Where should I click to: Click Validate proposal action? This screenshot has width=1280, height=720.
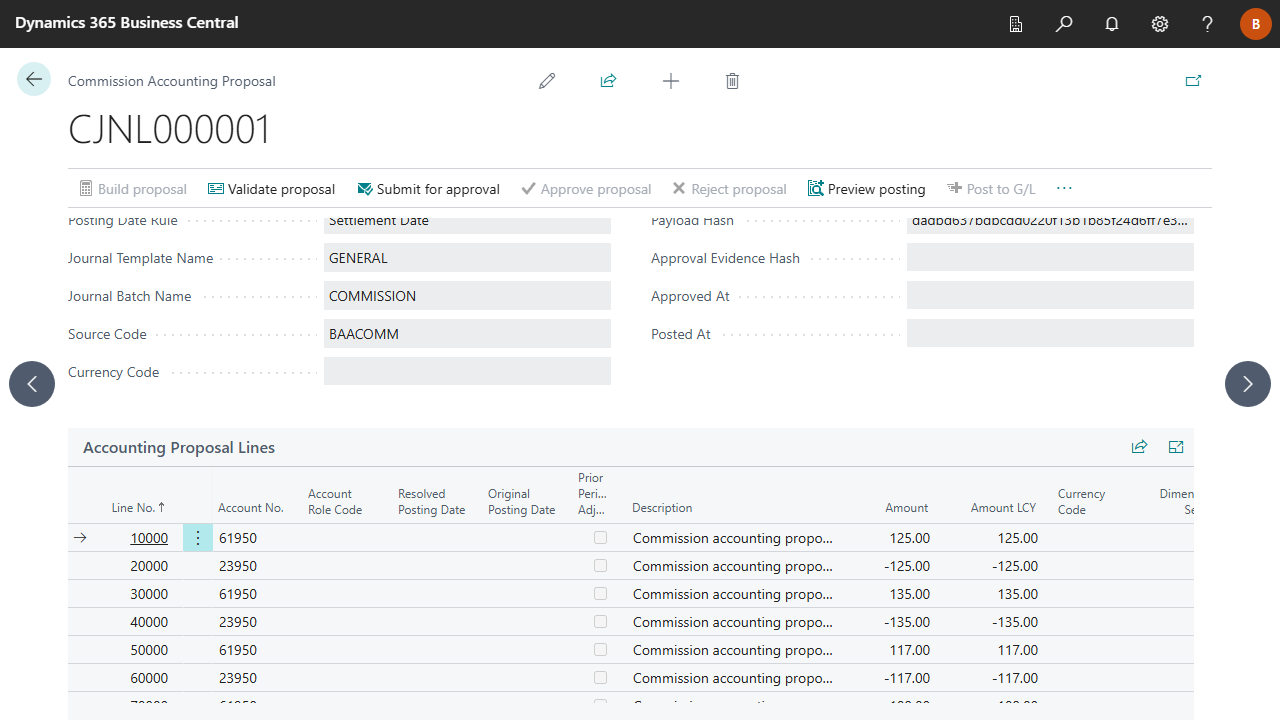[272, 189]
